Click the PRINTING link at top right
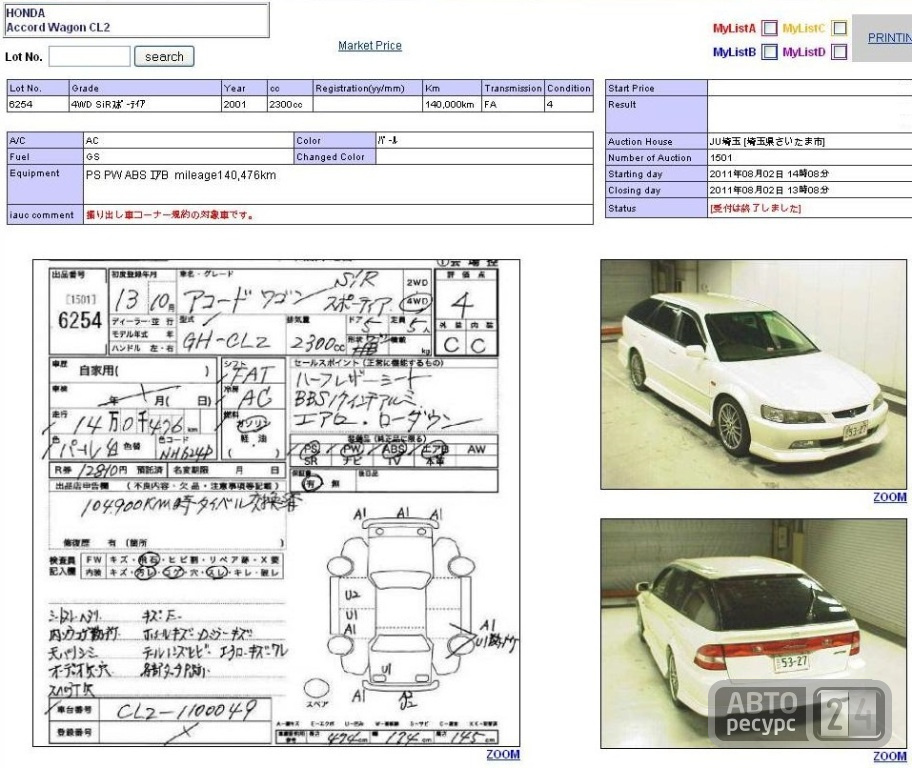This screenshot has height=768, width=912. pos(889,38)
